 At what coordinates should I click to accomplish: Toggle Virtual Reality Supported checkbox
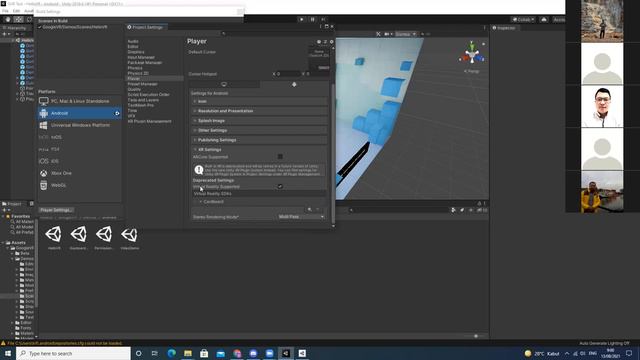[280, 187]
